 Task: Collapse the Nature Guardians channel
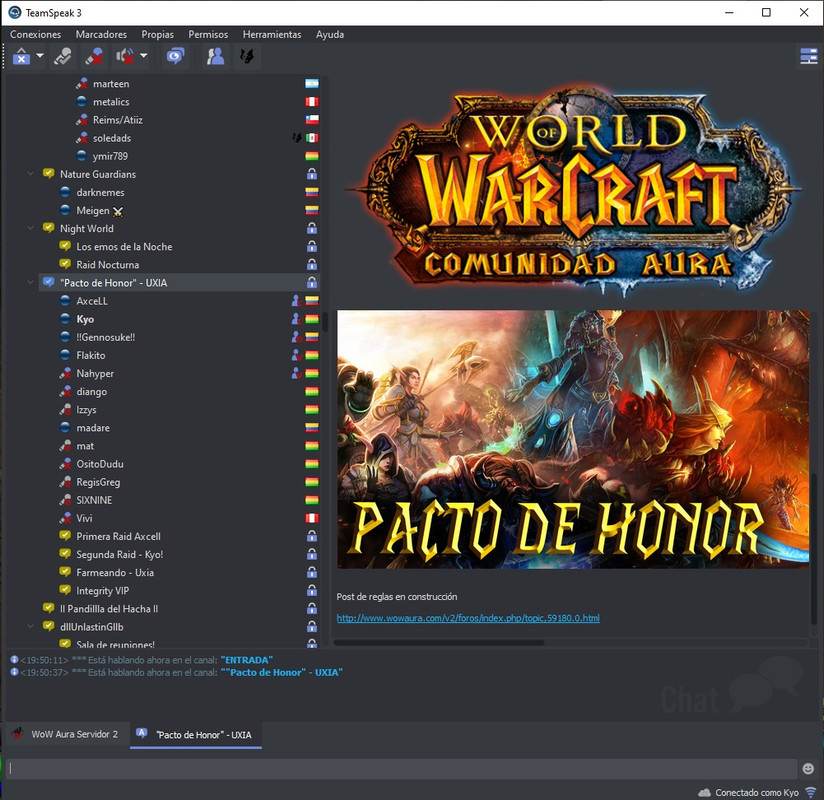click(30, 174)
